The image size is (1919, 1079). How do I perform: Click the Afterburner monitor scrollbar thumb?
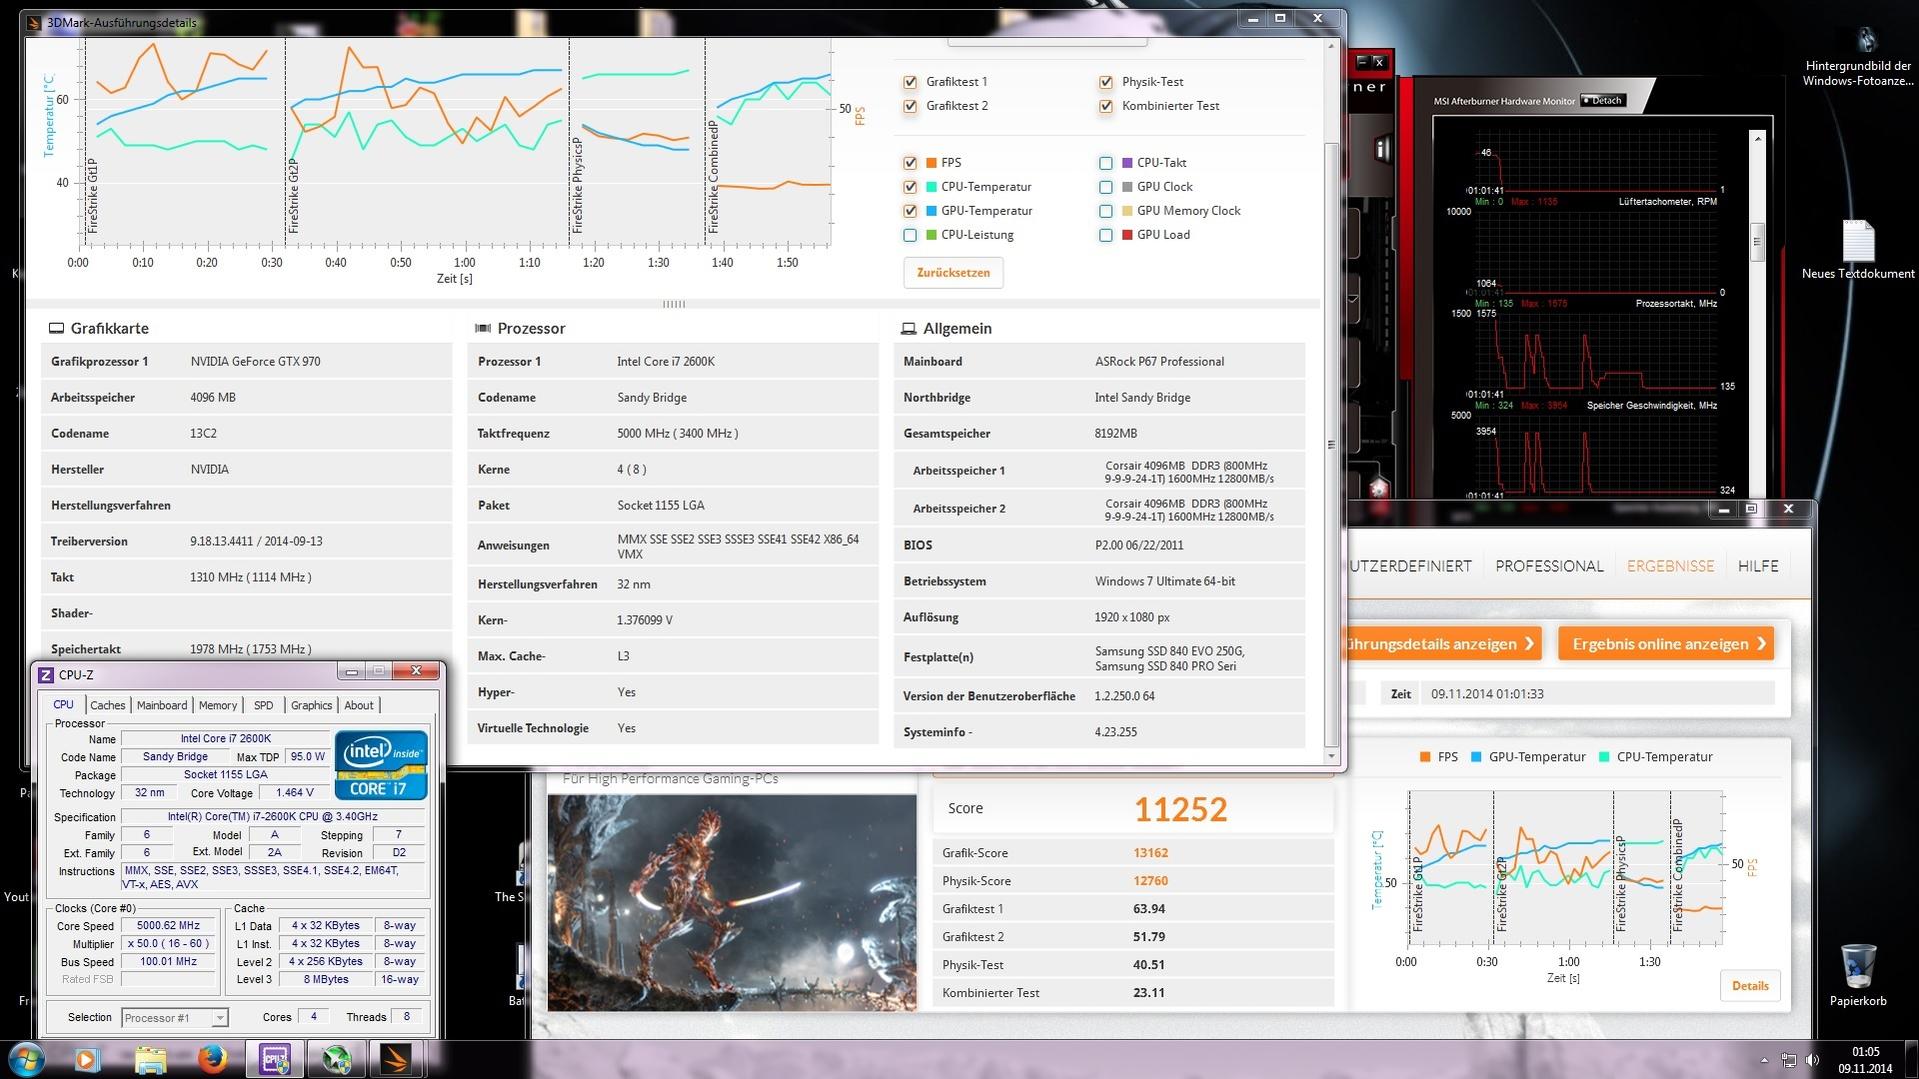[x=1758, y=241]
